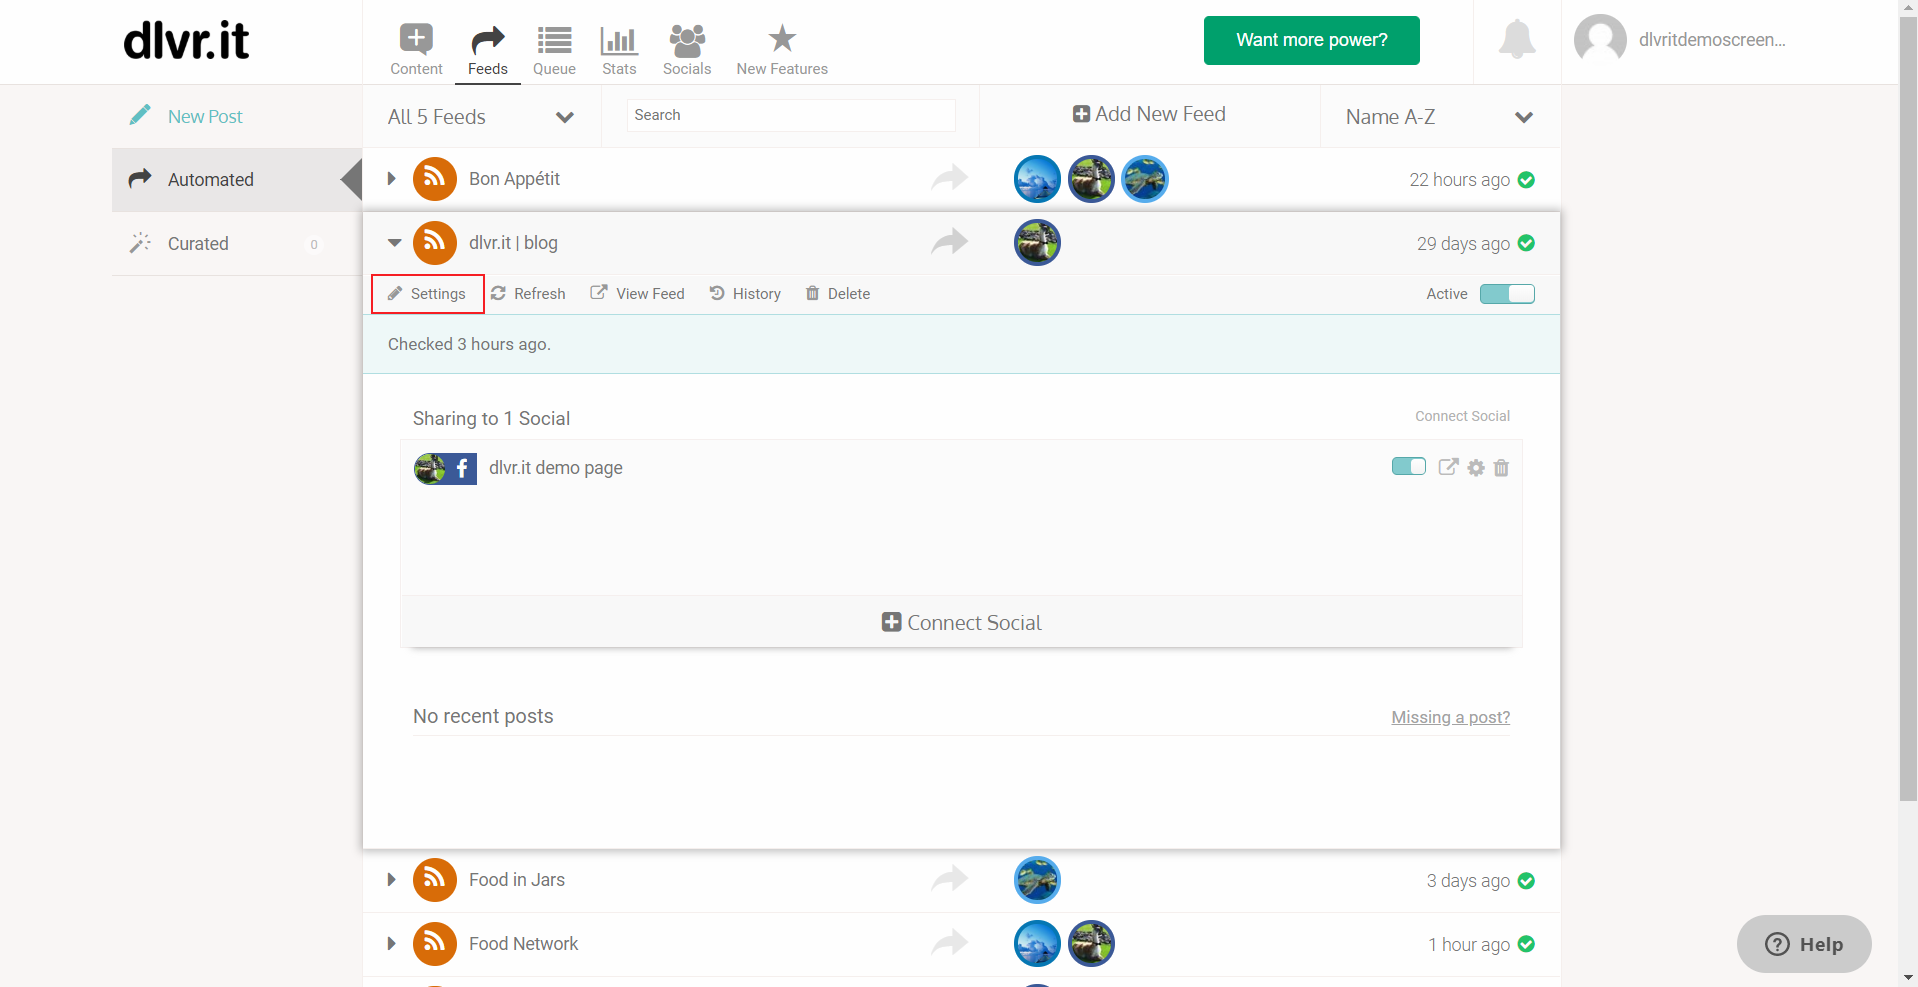Viewport: 1918px width, 987px height.
Task: Switch to the Feeds tab
Action: [488, 50]
